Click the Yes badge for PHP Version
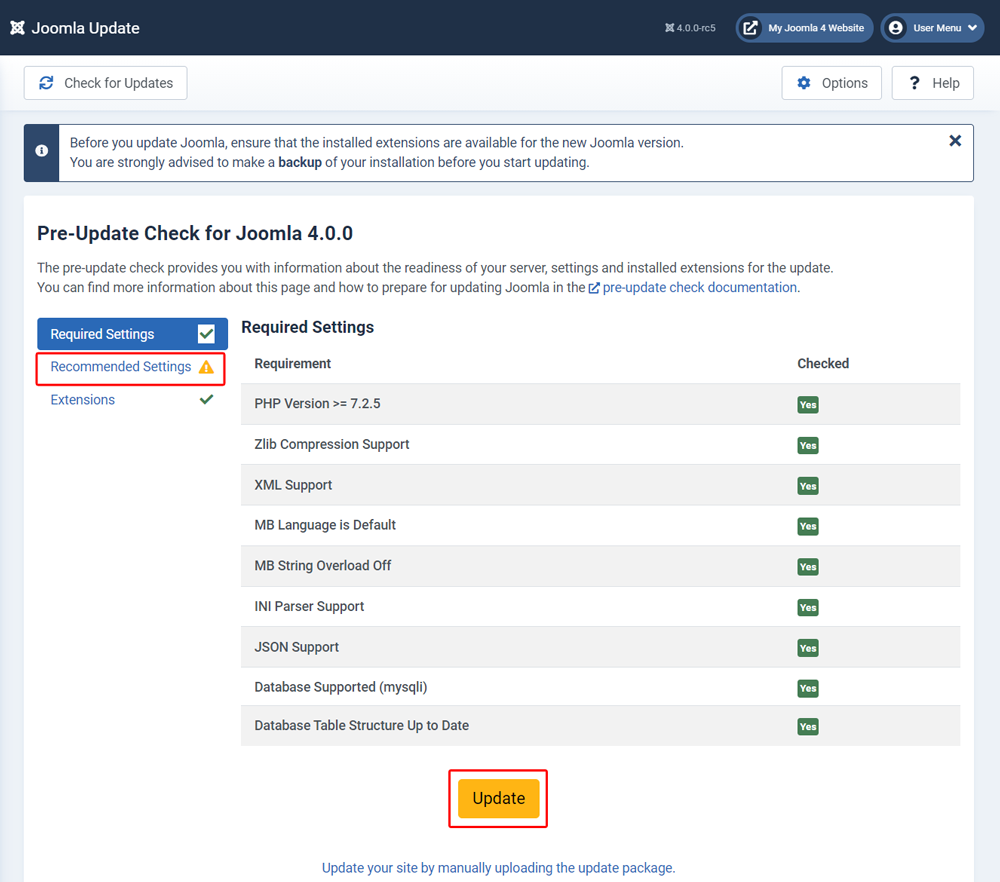This screenshot has height=882, width=1000. coord(808,405)
